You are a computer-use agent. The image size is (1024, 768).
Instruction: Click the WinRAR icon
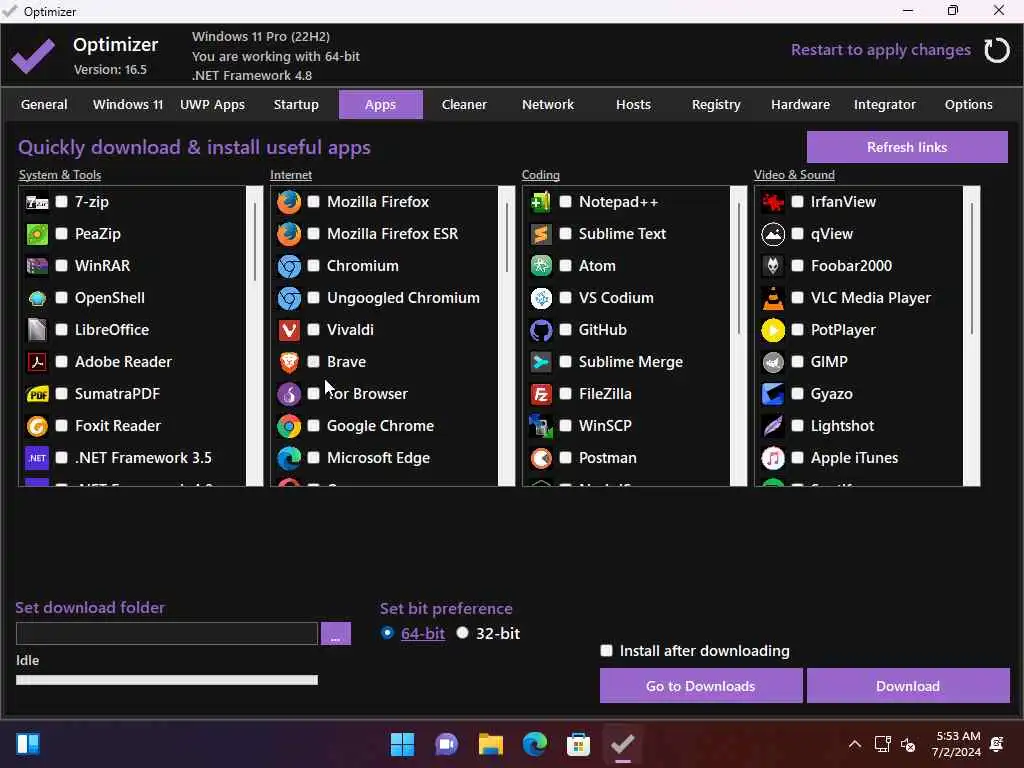coord(37,266)
